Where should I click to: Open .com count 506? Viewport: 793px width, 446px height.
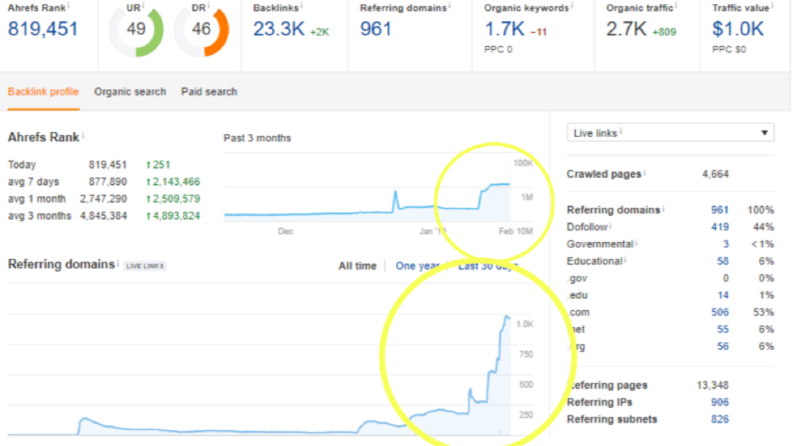point(720,313)
